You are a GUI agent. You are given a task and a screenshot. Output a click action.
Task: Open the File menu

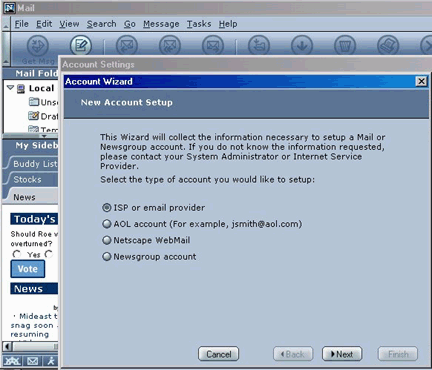tap(22, 24)
